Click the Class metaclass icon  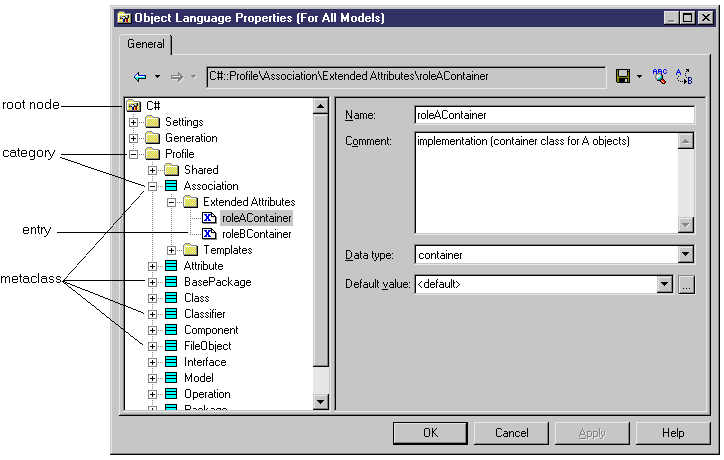171,298
